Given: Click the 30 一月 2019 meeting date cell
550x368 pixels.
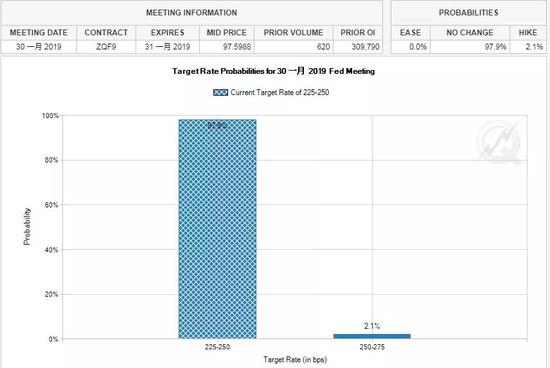Looking at the screenshot, I should click(x=39, y=47).
